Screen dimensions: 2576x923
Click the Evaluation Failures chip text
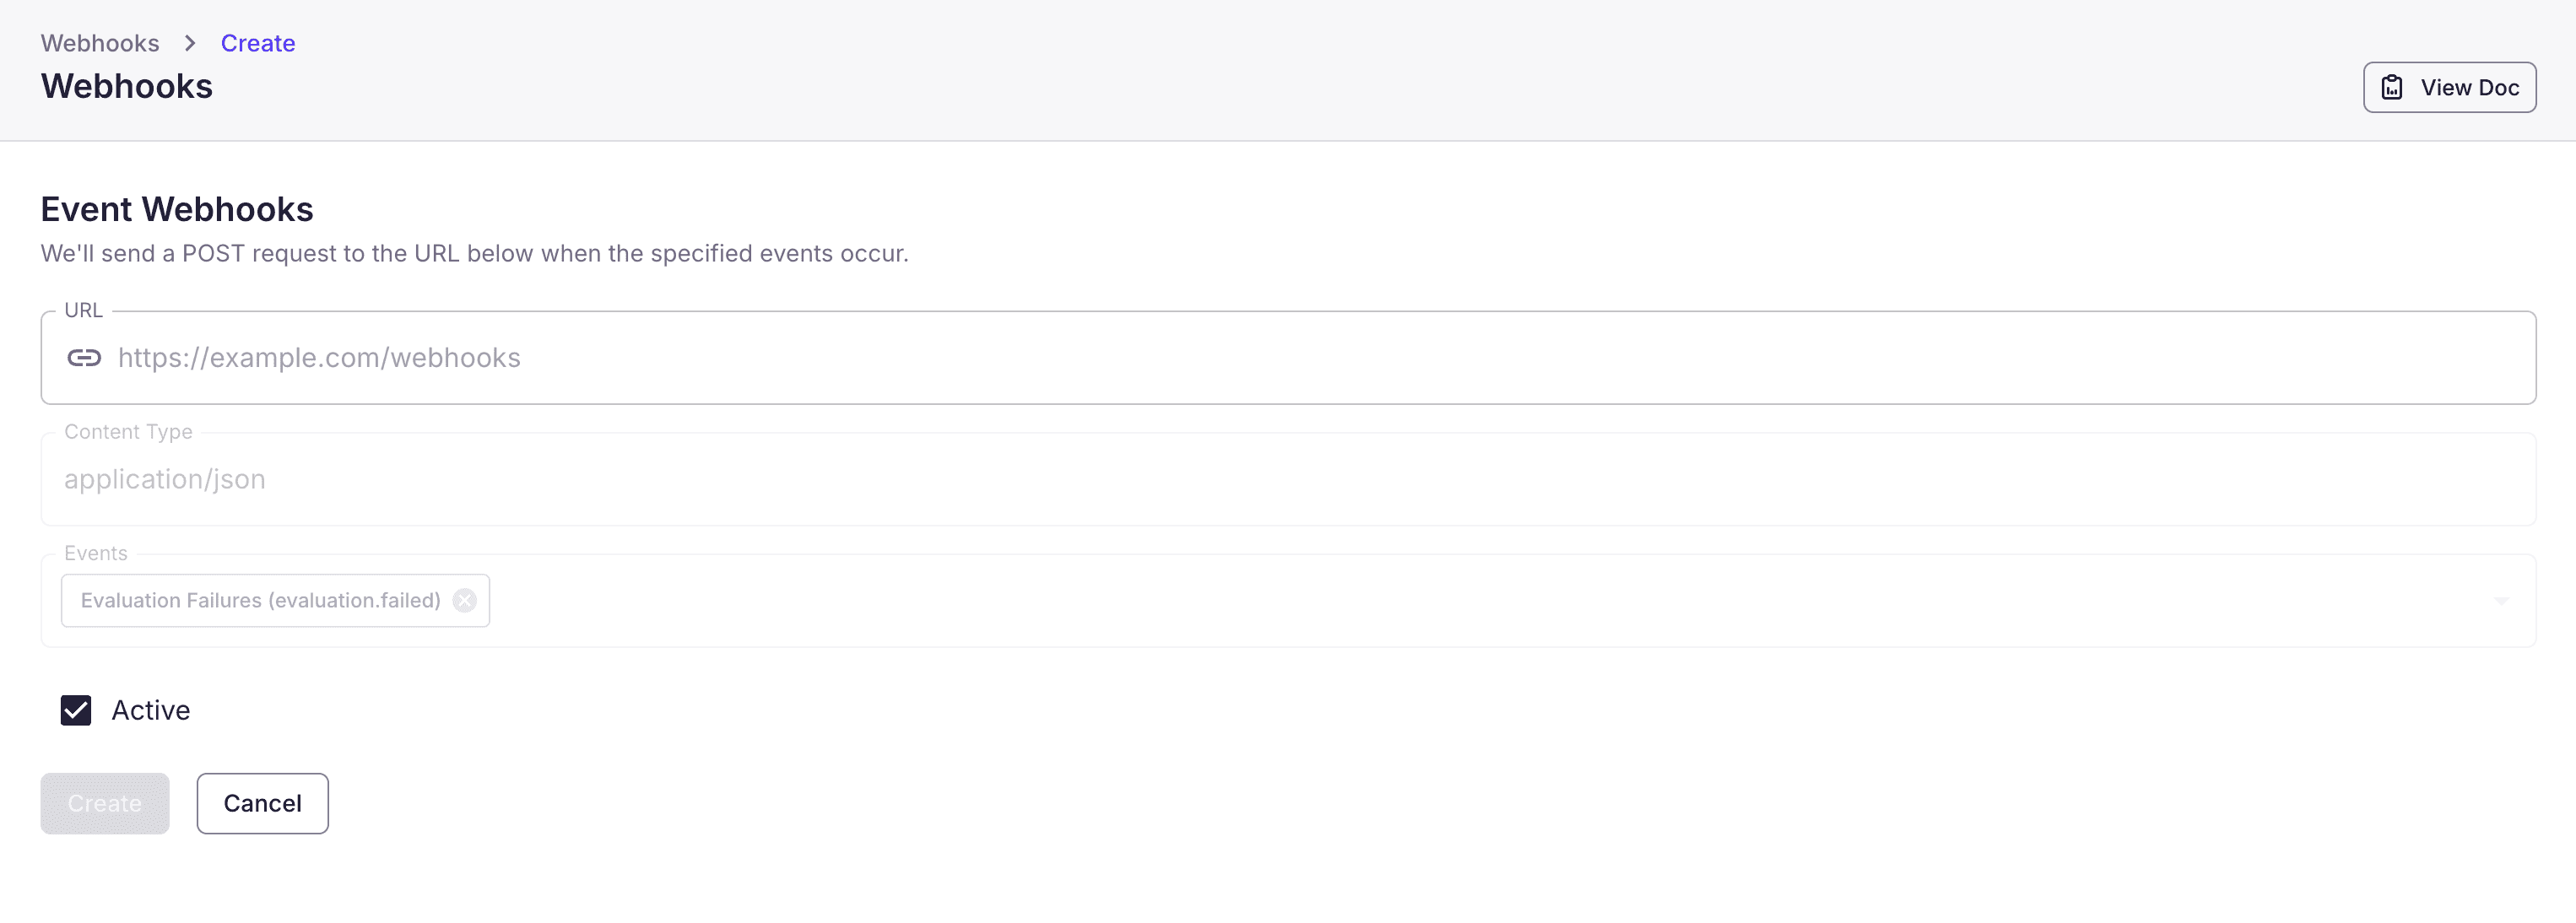pyautogui.click(x=260, y=600)
